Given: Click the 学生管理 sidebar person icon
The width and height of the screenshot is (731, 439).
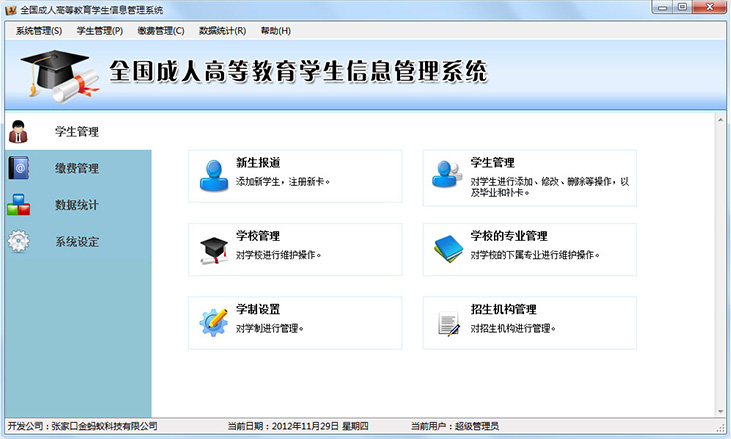Looking at the screenshot, I should coord(18,131).
